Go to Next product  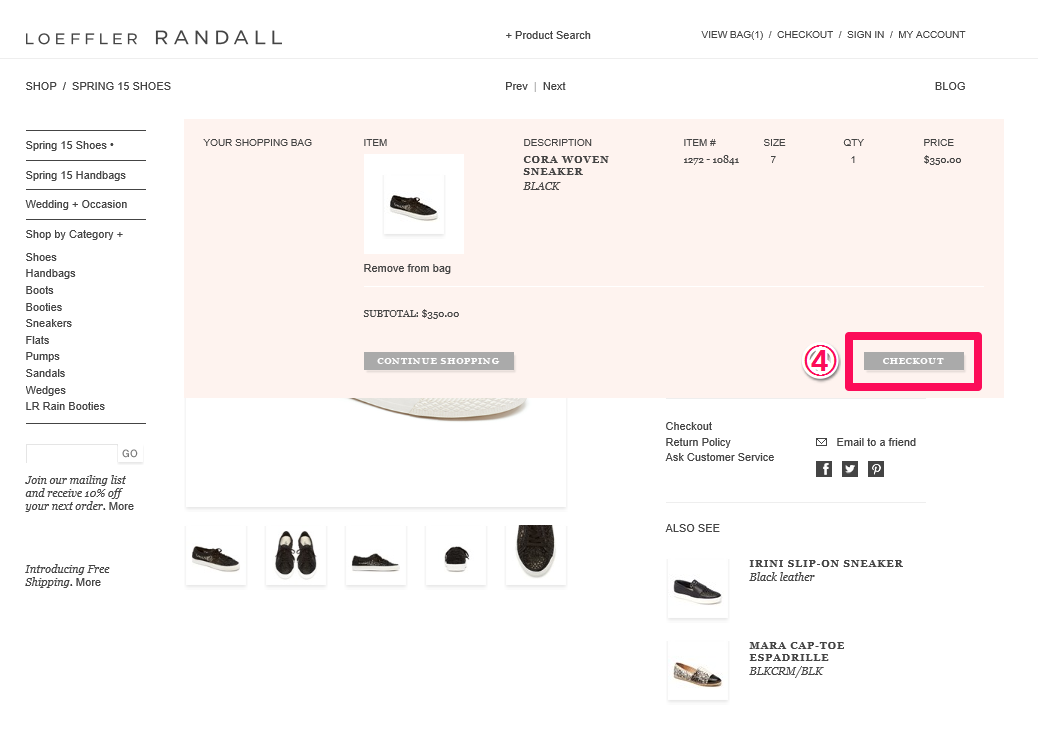pos(554,86)
